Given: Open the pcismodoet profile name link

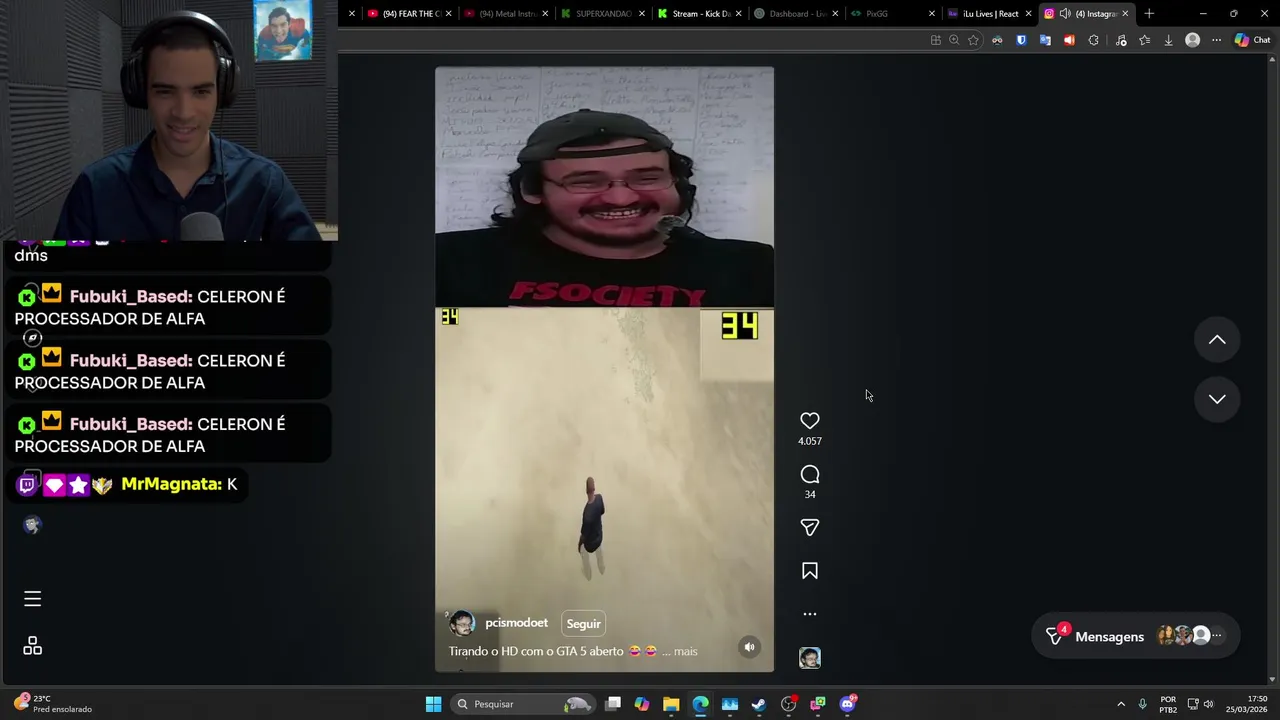Looking at the screenshot, I should coord(516,623).
